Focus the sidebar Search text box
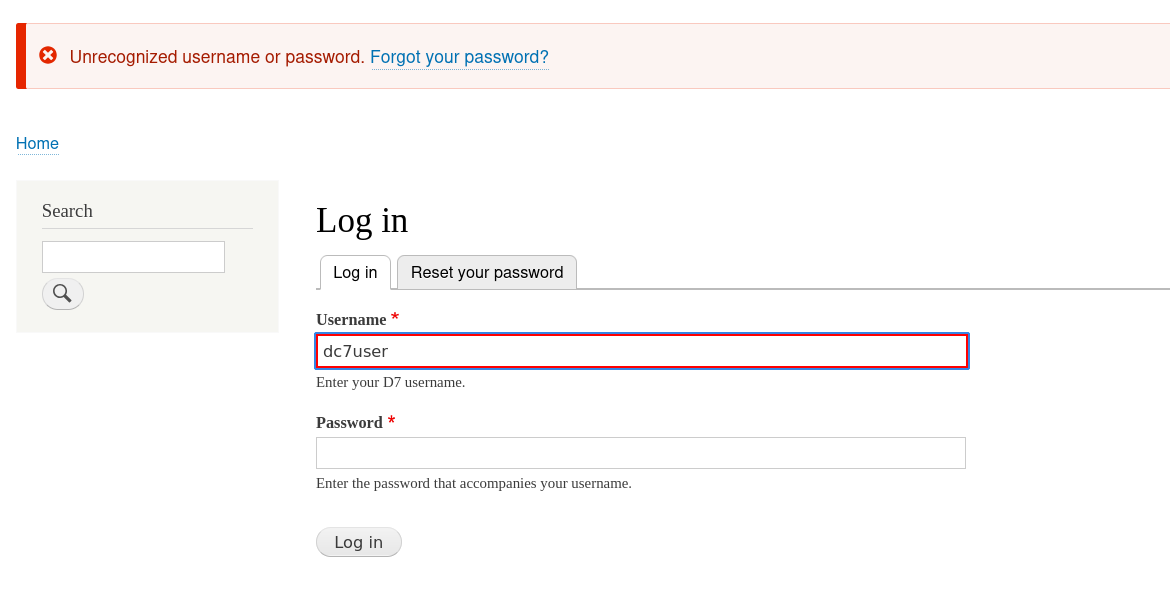The width and height of the screenshot is (1170, 594). [133, 257]
